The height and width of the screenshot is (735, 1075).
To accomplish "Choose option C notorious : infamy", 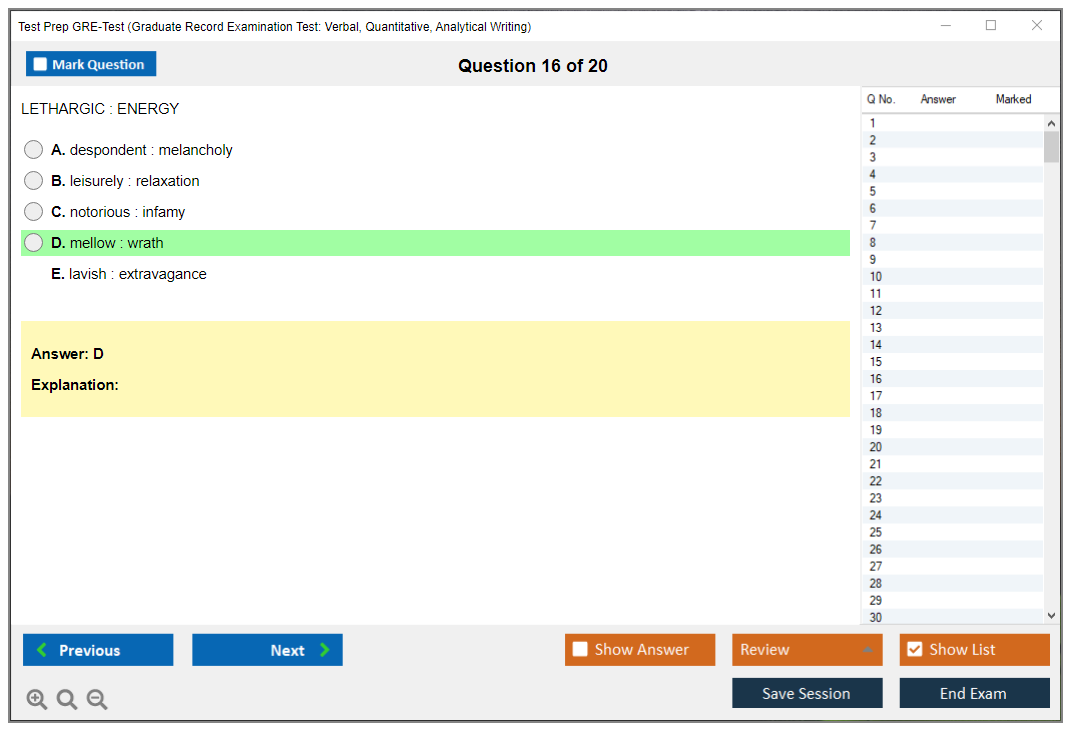I will (34, 212).
